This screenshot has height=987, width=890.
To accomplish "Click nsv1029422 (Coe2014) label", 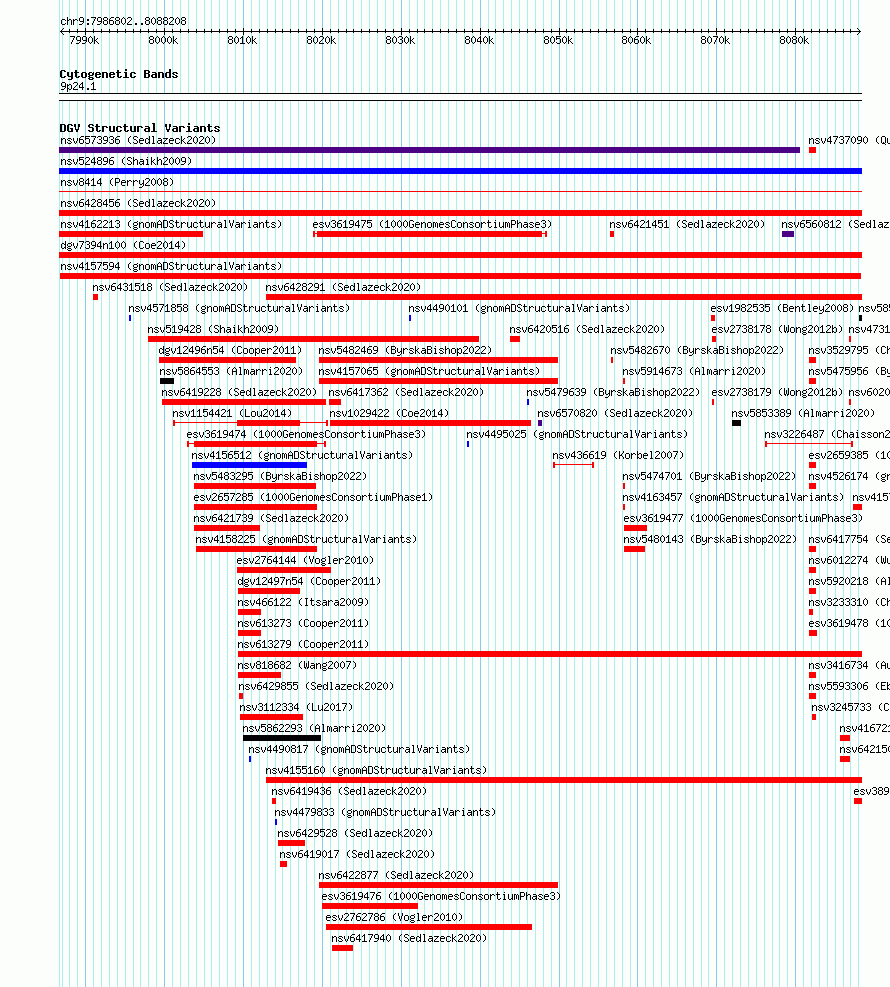I will (390, 414).
